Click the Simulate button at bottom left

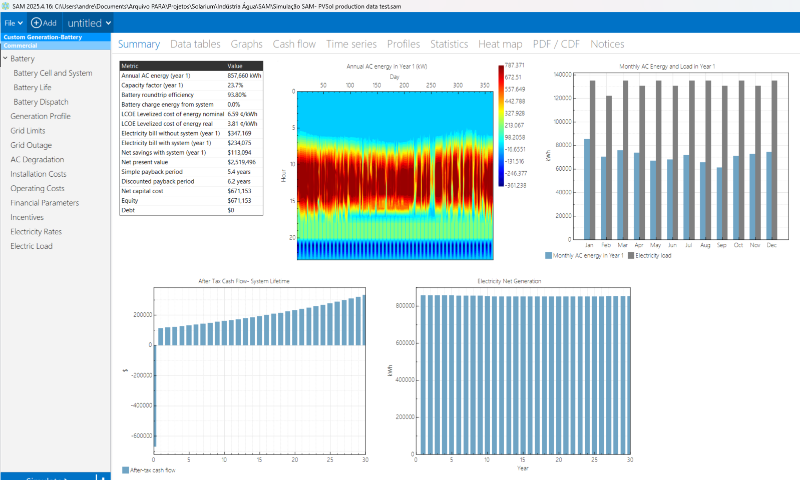click(x=48, y=477)
